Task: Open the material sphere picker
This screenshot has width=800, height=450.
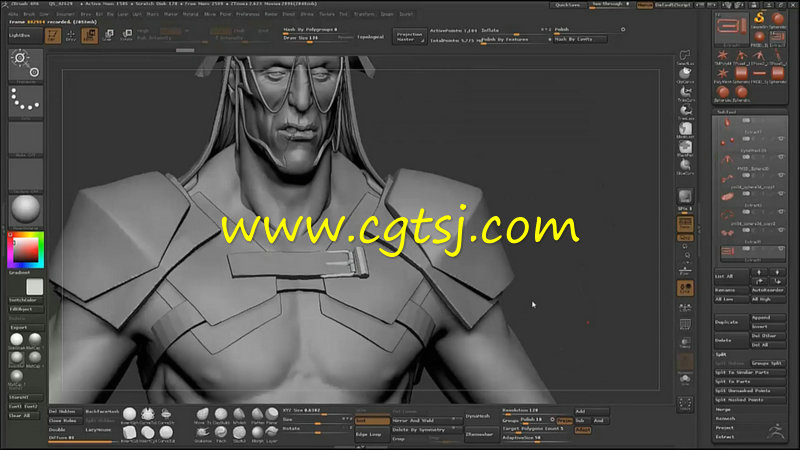Action: pos(26,210)
